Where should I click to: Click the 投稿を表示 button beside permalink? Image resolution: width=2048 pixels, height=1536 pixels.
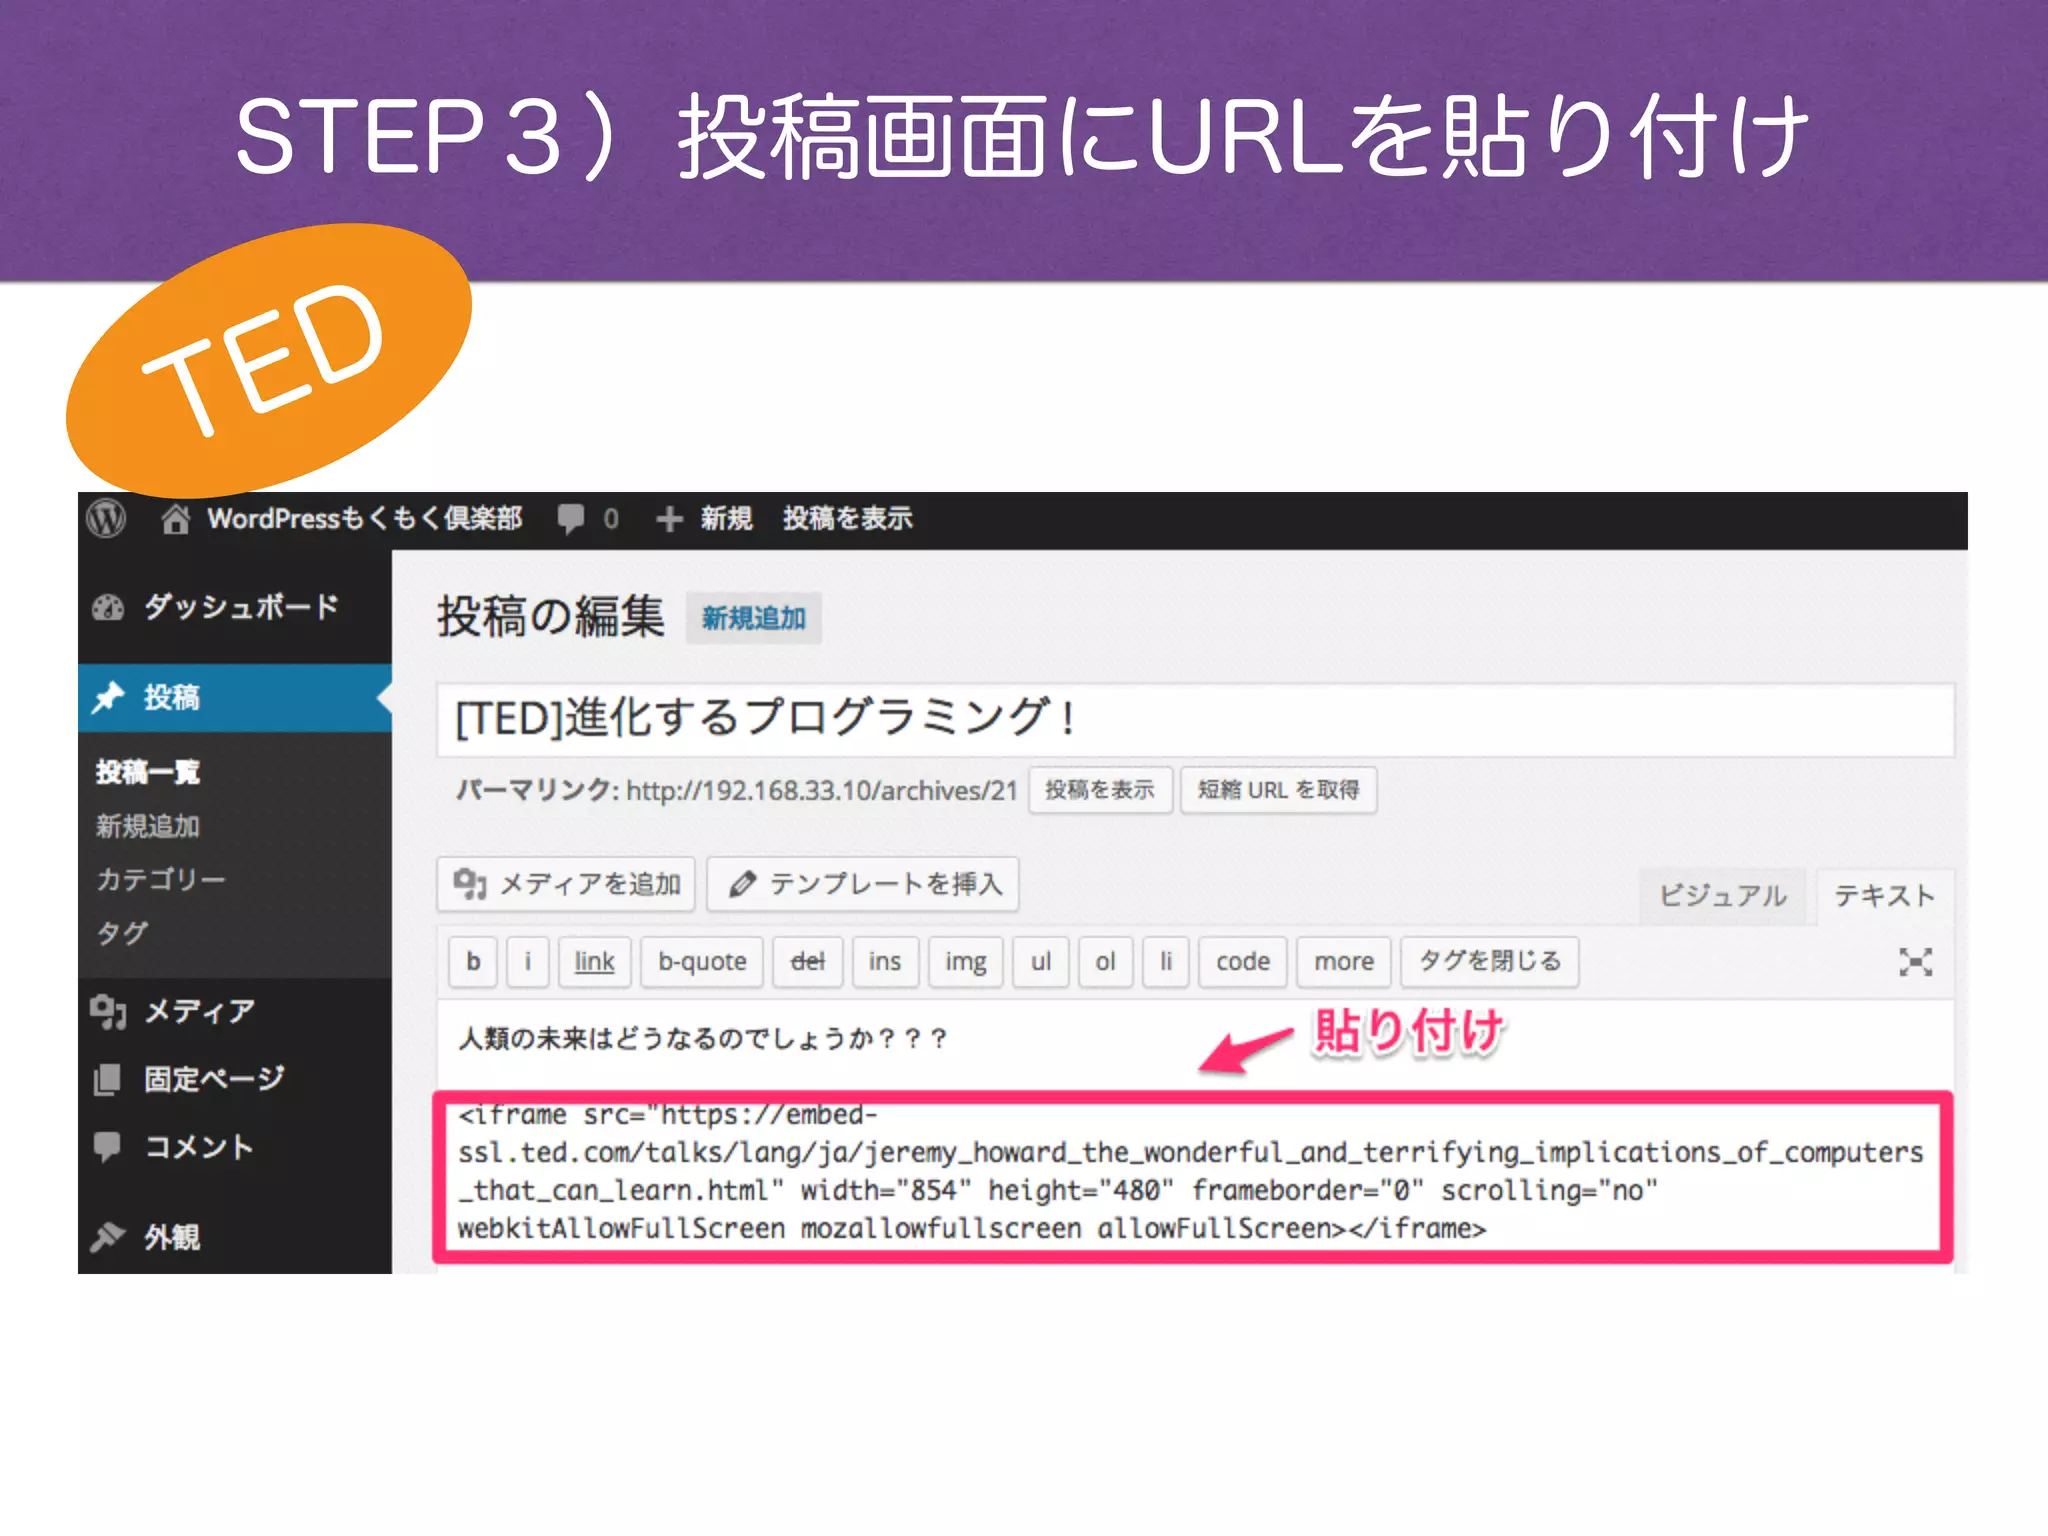point(1100,790)
